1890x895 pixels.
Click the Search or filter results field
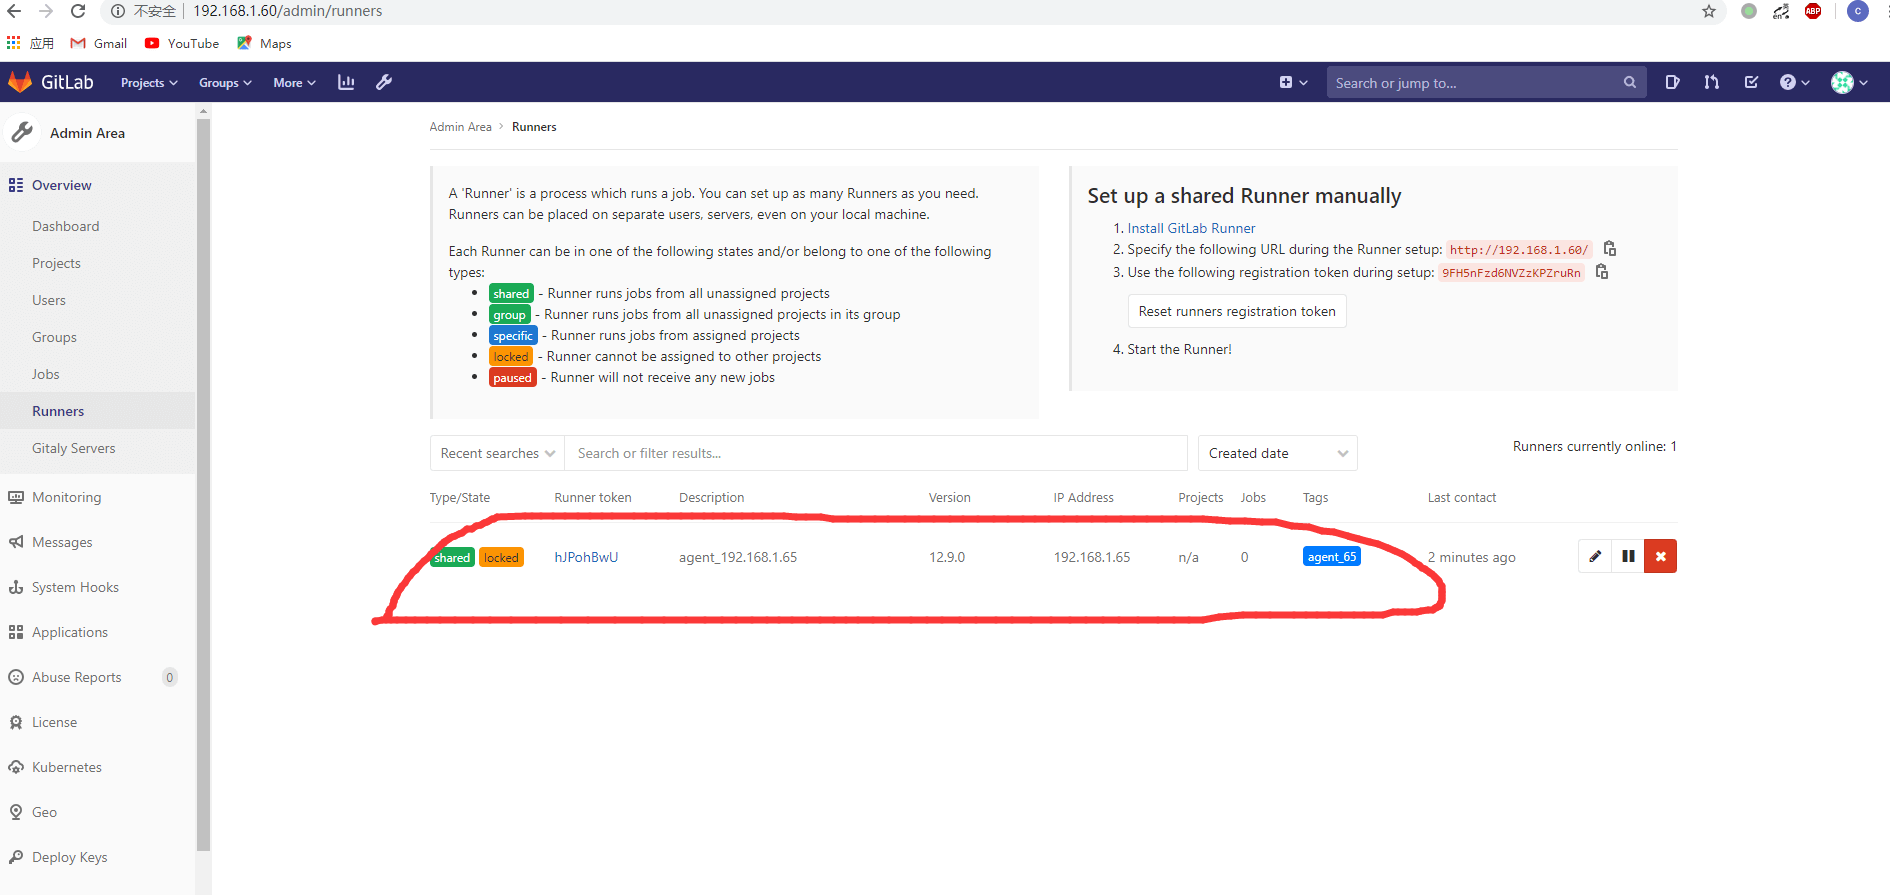pos(875,453)
